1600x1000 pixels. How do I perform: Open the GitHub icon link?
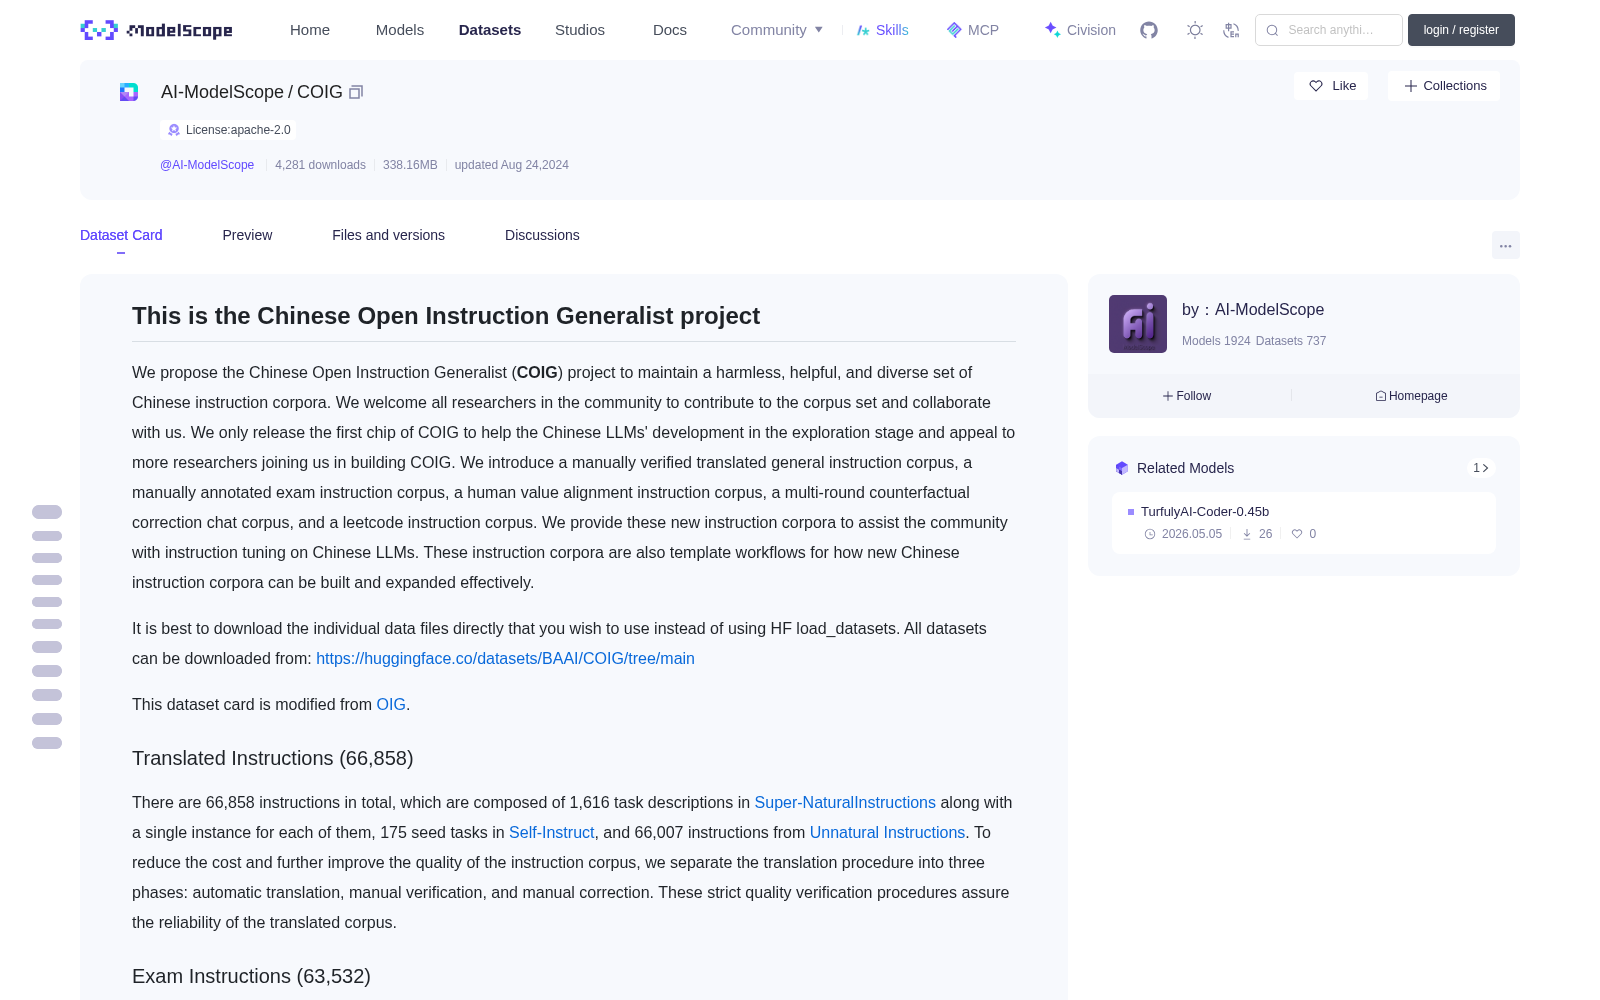click(x=1149, y=30)
